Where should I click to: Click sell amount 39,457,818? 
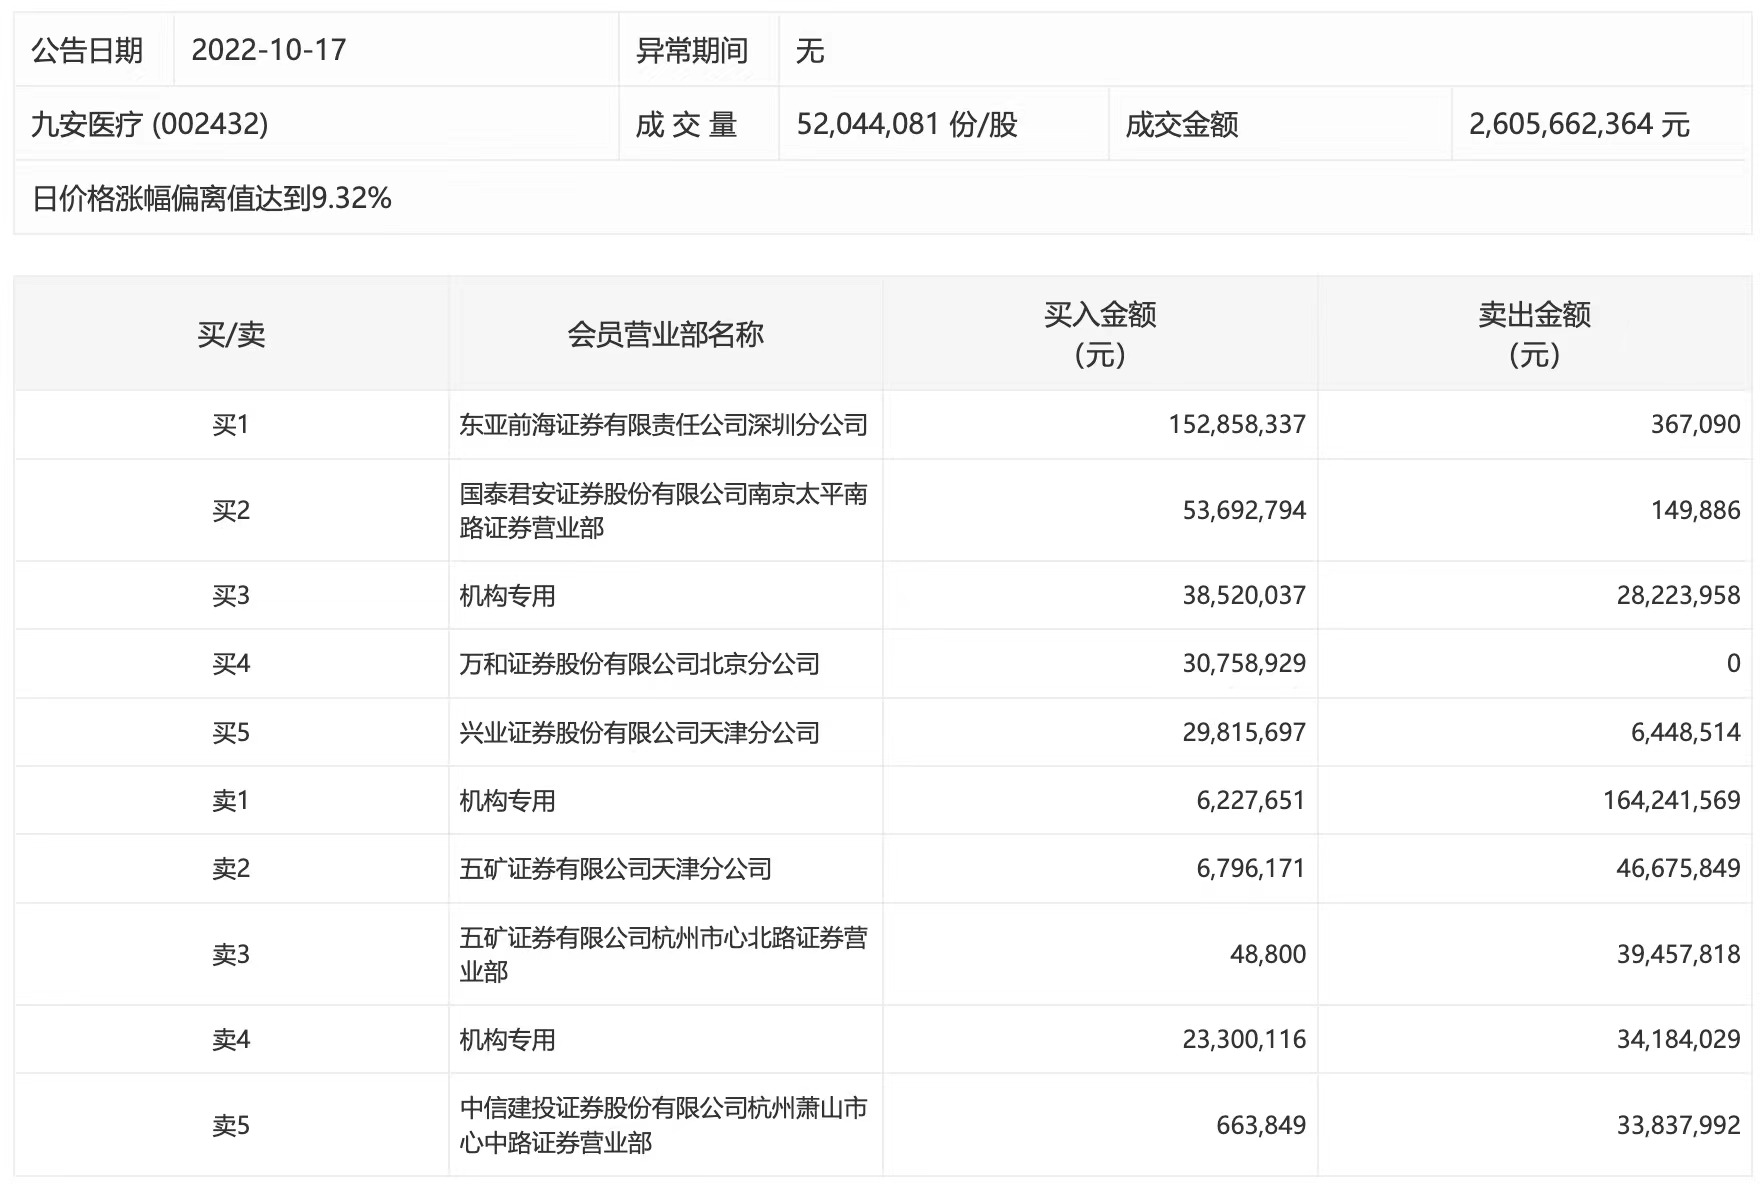click(x=1678, y=954)
